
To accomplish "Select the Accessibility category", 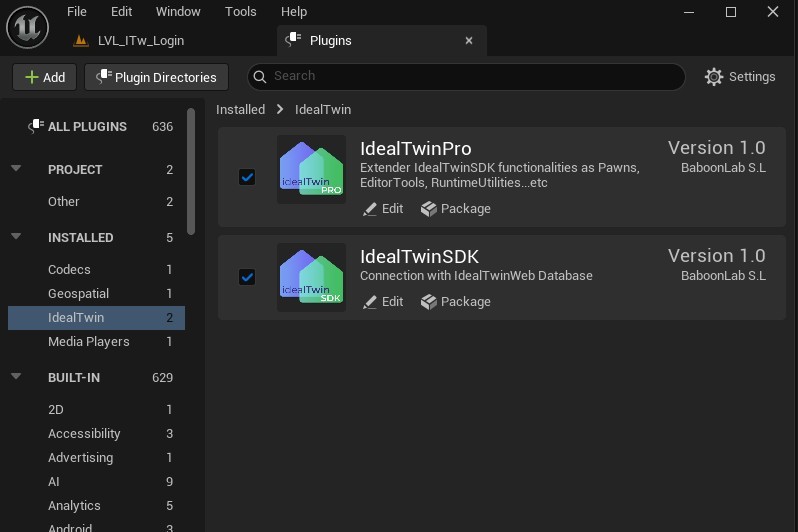I will pos(97,434).
